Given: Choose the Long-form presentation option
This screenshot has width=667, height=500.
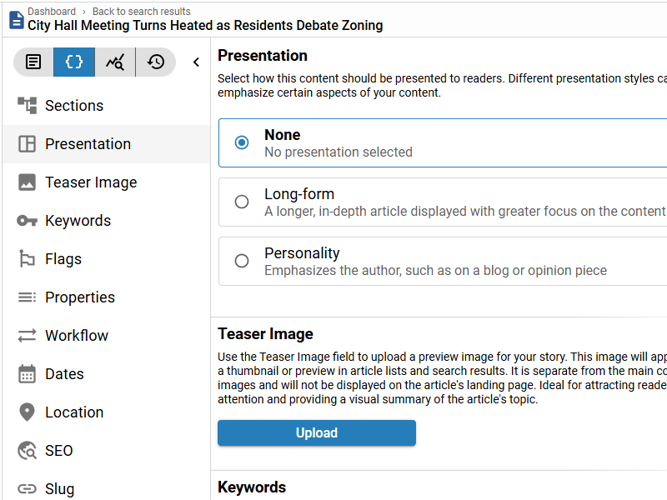Looking at the screenshot, I should (x=242, y=202).
